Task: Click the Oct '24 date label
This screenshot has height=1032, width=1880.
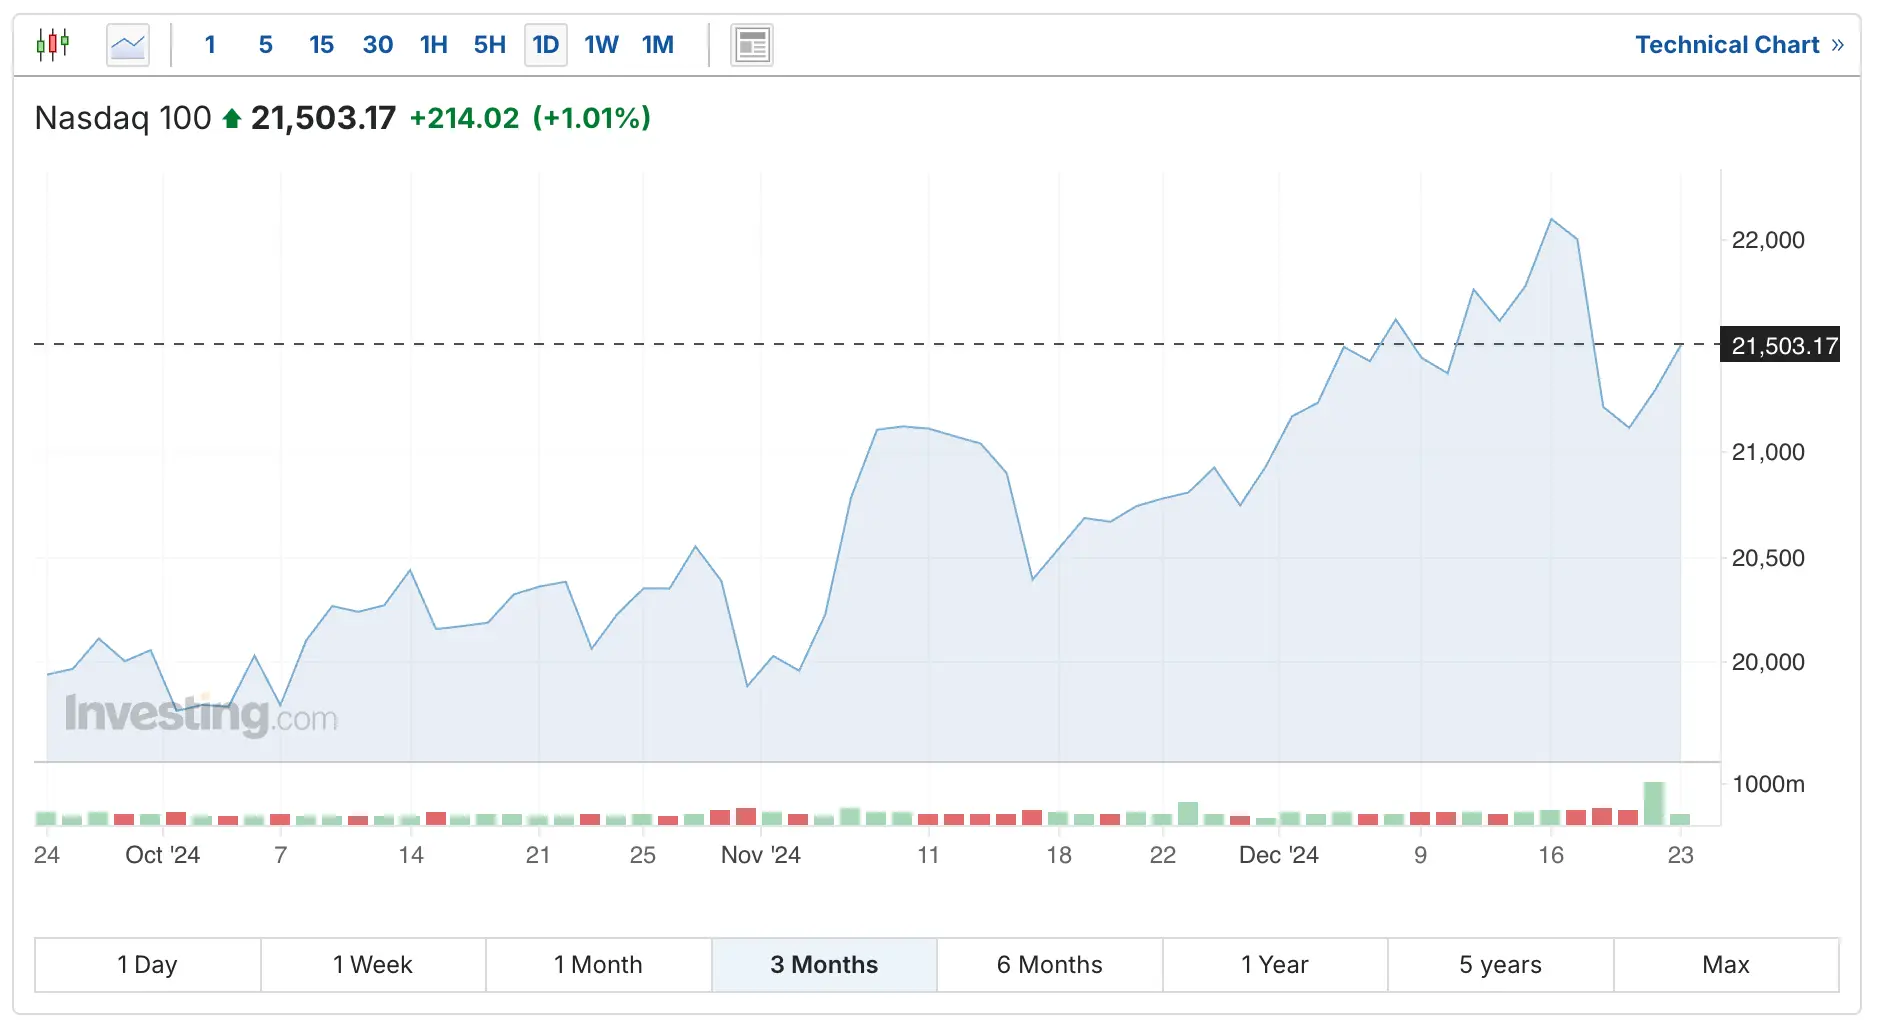Action: click(x=162, y=855)
